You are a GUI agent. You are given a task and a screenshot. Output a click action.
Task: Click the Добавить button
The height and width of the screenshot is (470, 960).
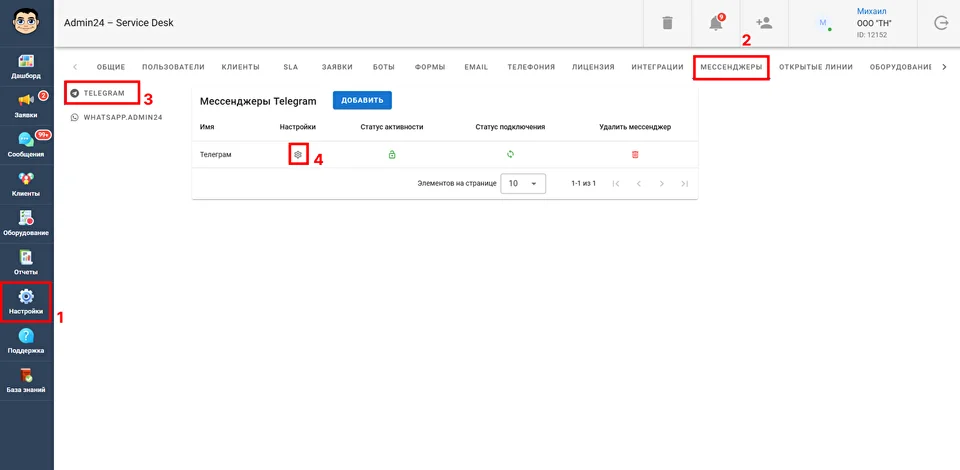(362, 100)
